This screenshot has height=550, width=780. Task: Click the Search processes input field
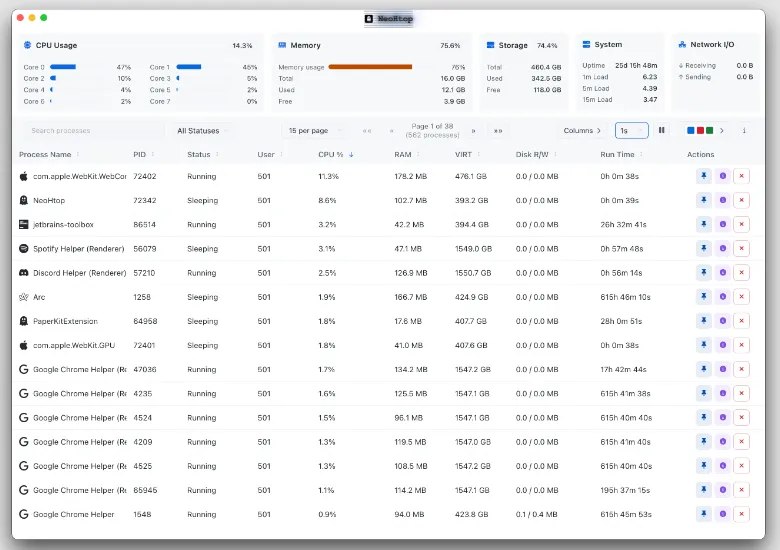[x=90, y=130]
